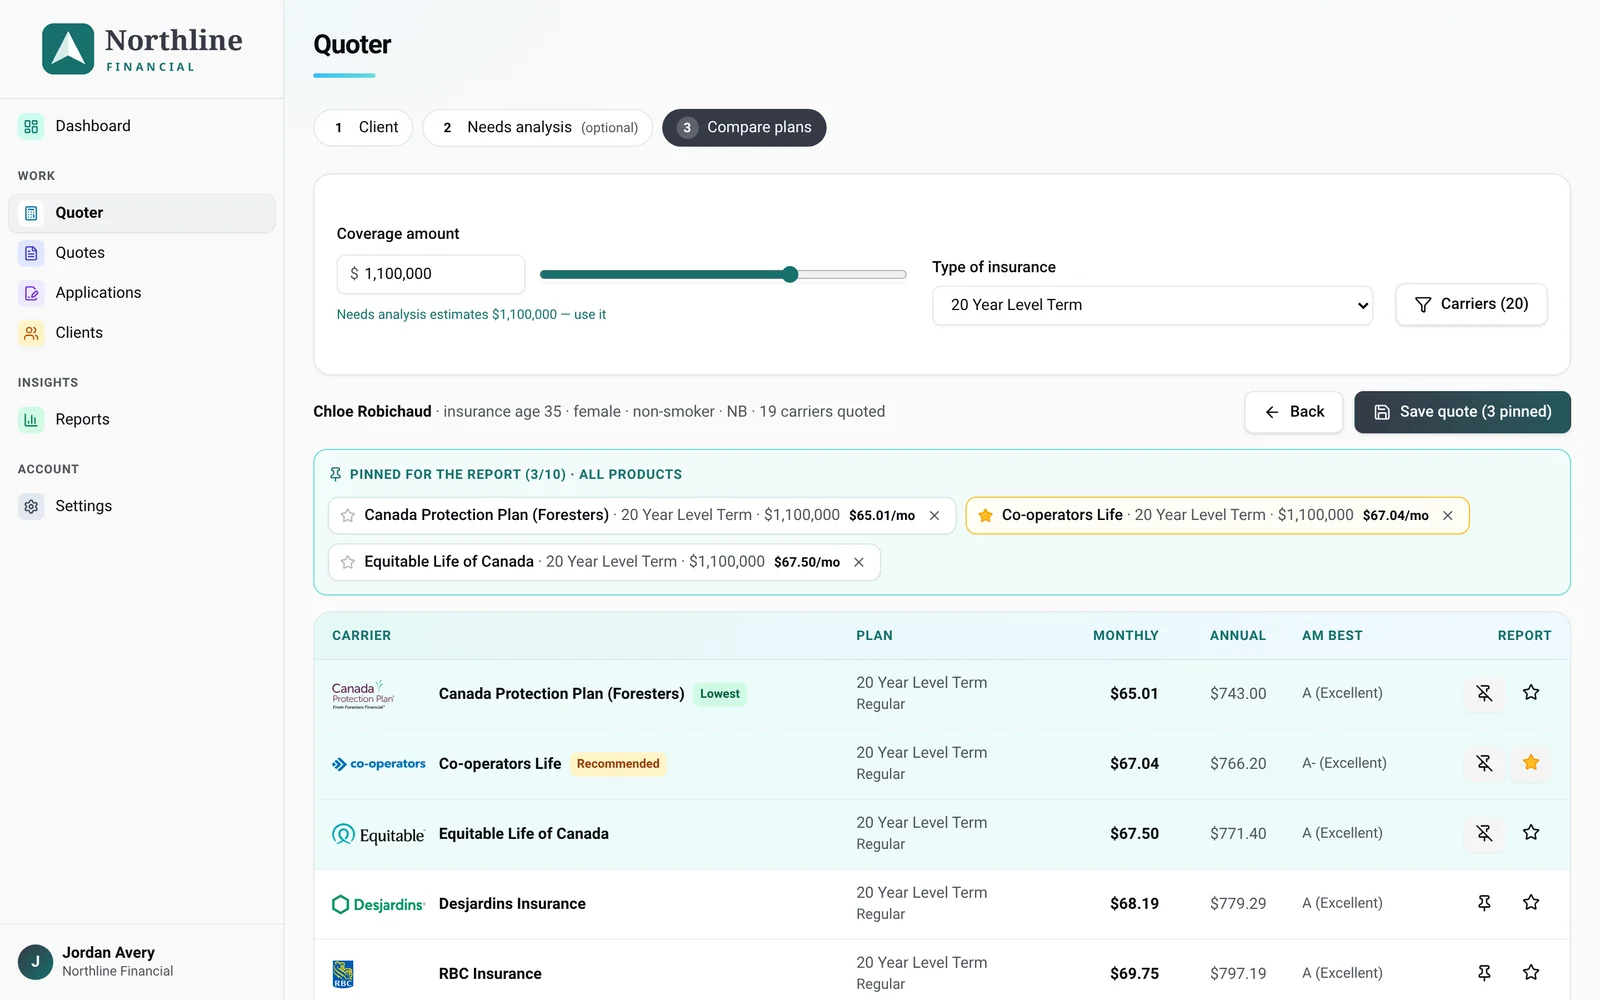Screen dimensions: 1600x1000
Task: Click the Northline Financial logo
Action: click(x=142, y=49)
